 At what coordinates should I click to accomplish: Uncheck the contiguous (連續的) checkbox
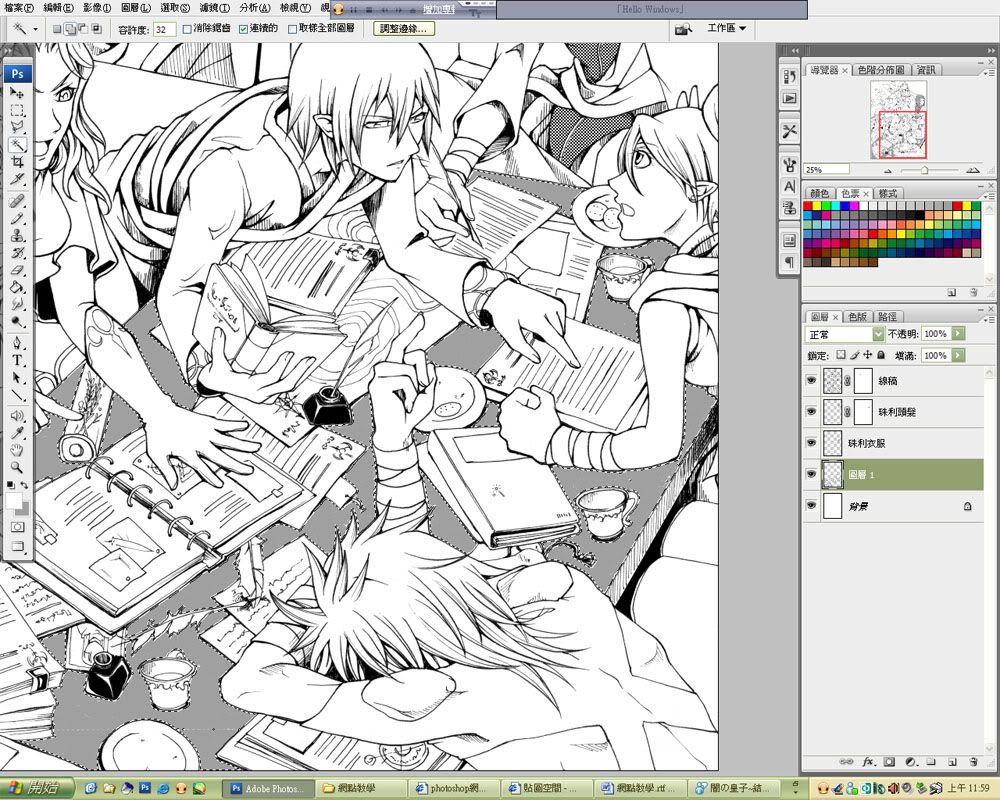243,29
